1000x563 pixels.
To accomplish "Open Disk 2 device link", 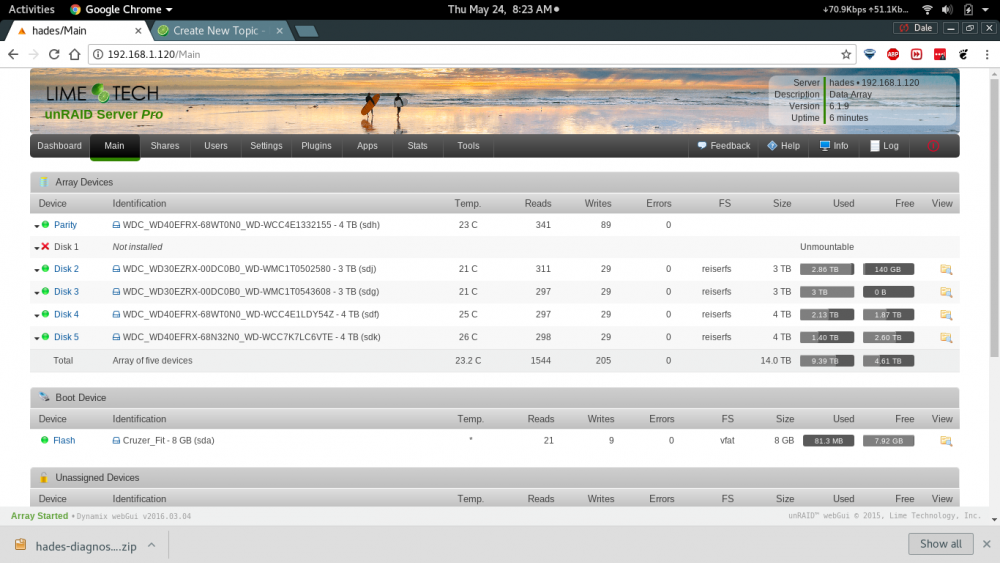I will coord(66,268).
